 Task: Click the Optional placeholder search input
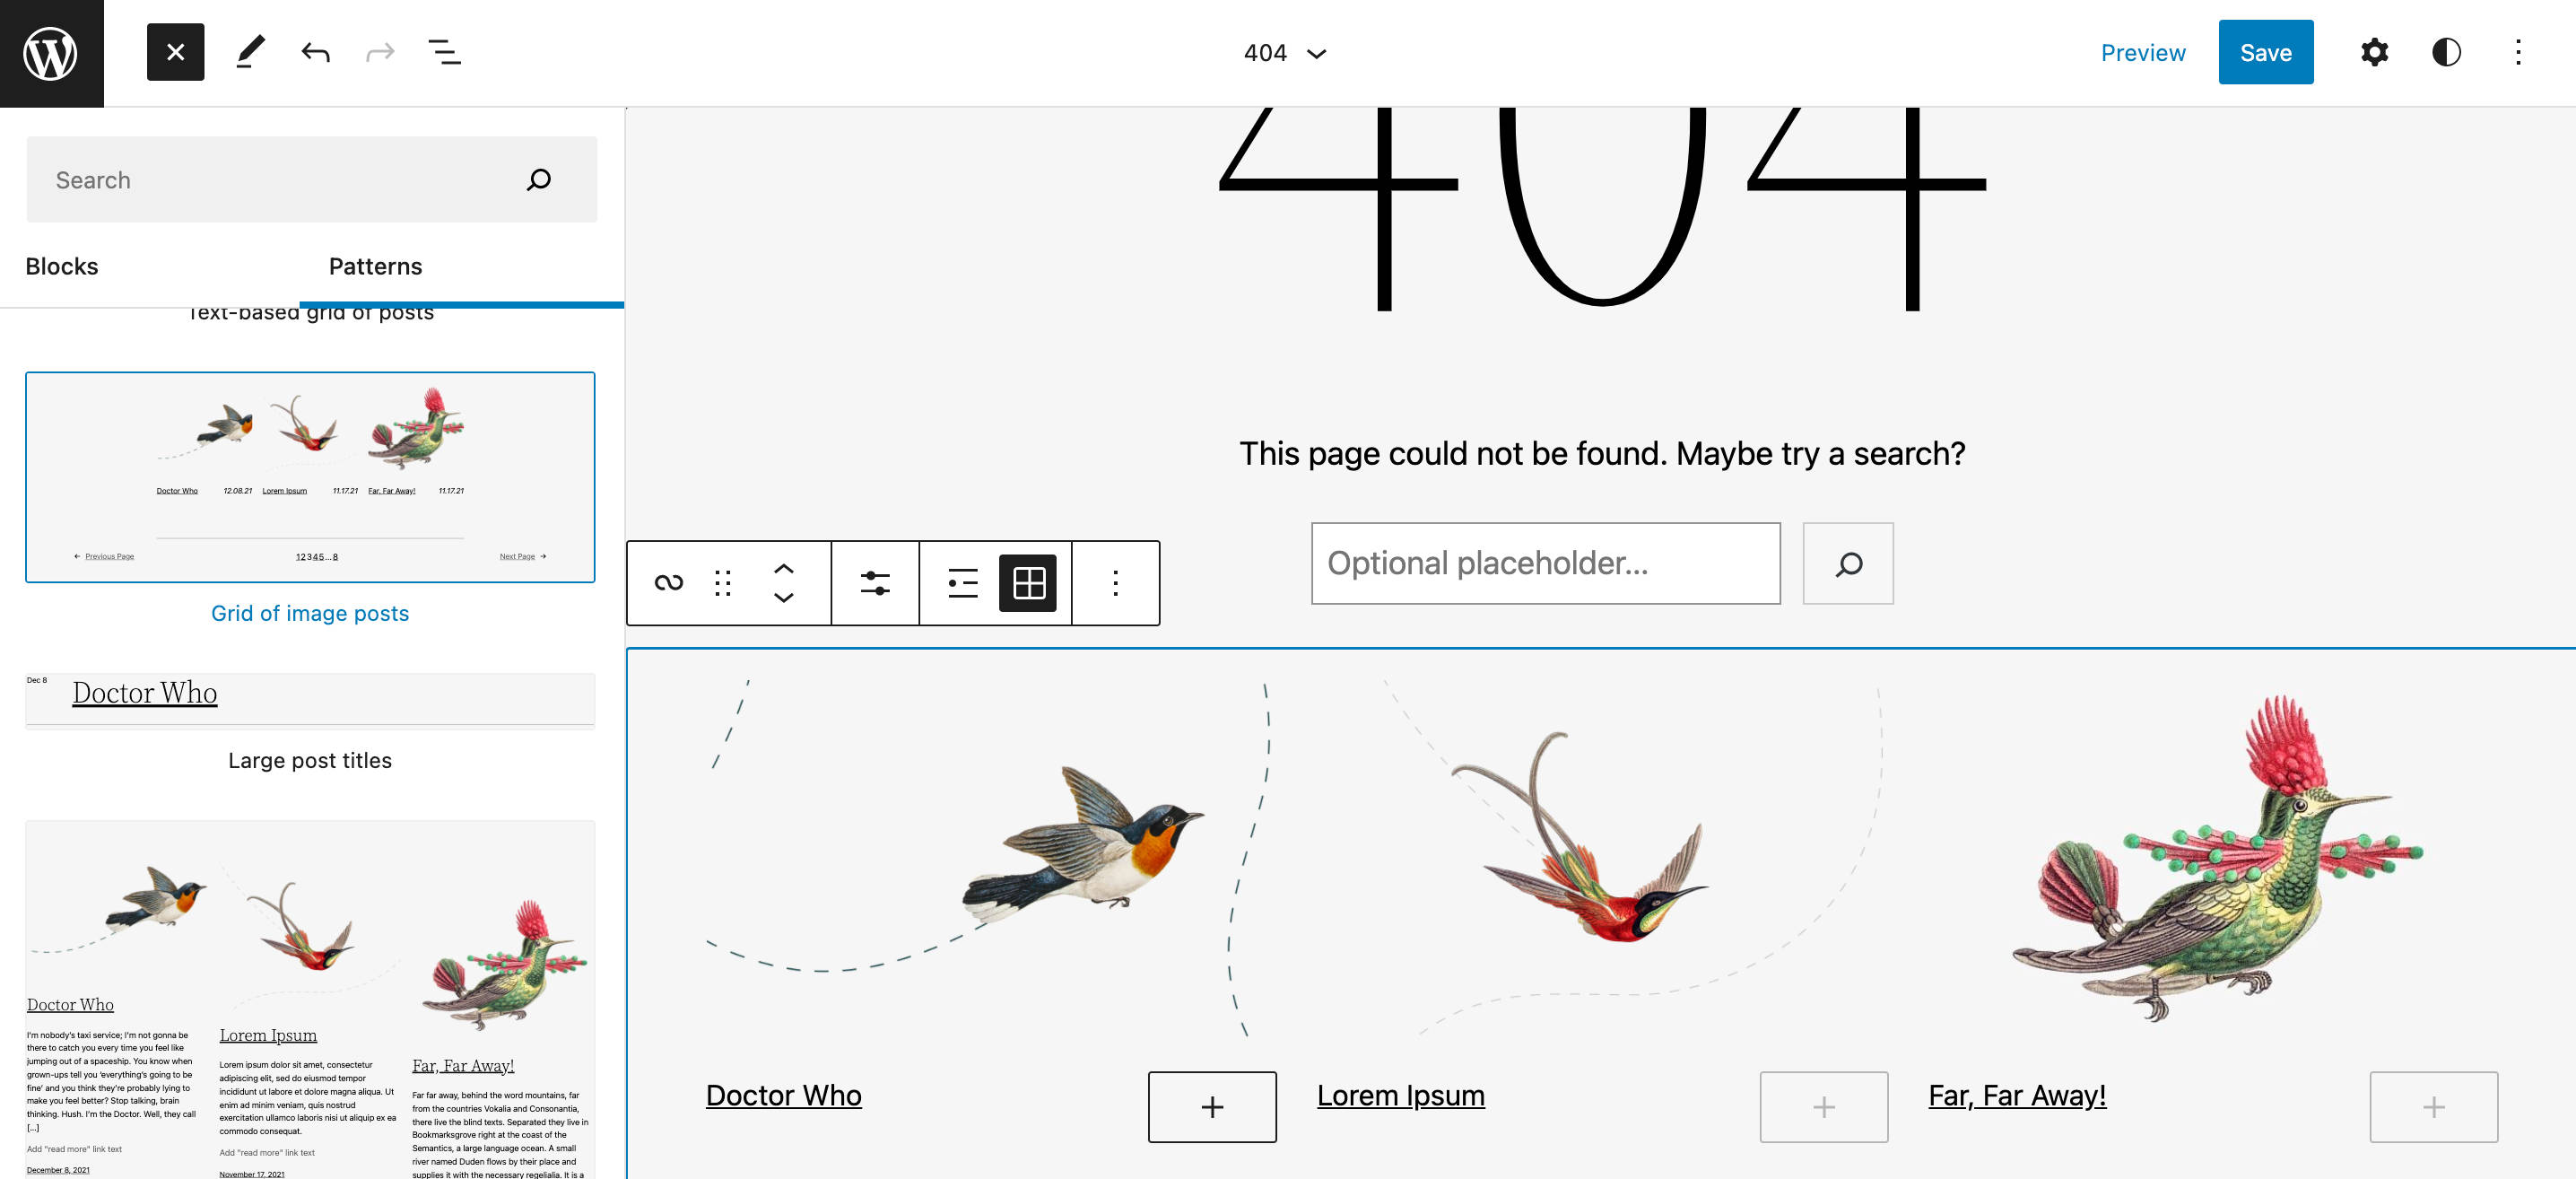tap(1545, 563)
